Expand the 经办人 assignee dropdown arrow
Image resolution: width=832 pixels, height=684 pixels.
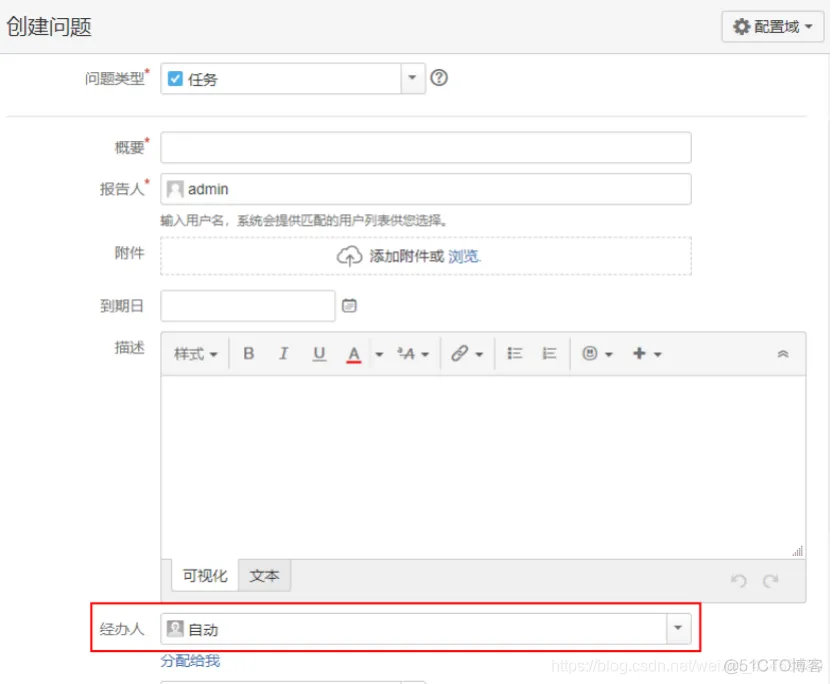coord(679,628)
